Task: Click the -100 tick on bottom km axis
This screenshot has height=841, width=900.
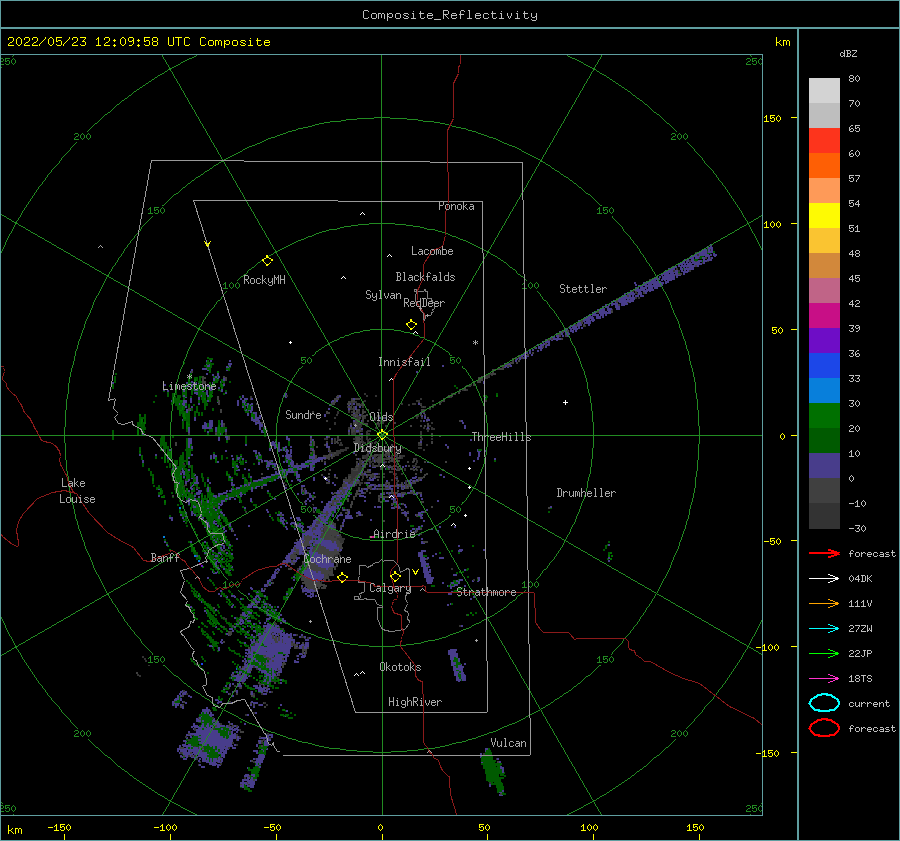Action: point(165,827)
